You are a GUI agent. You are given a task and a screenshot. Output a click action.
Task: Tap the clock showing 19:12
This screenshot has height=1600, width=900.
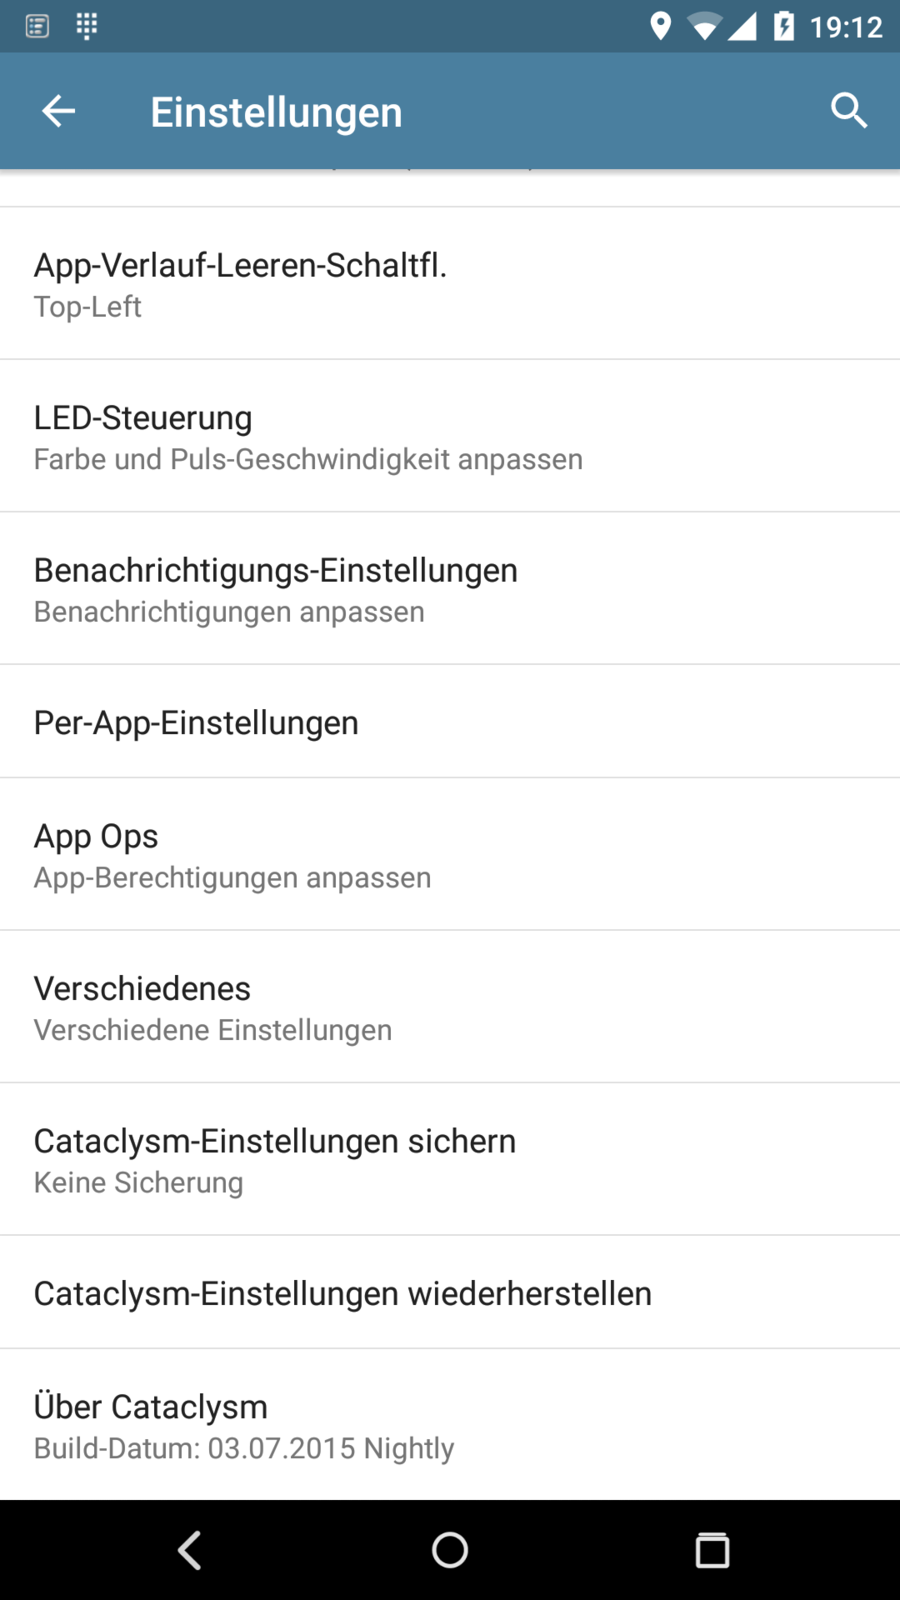pyautogui.click(x=846, y=27)
